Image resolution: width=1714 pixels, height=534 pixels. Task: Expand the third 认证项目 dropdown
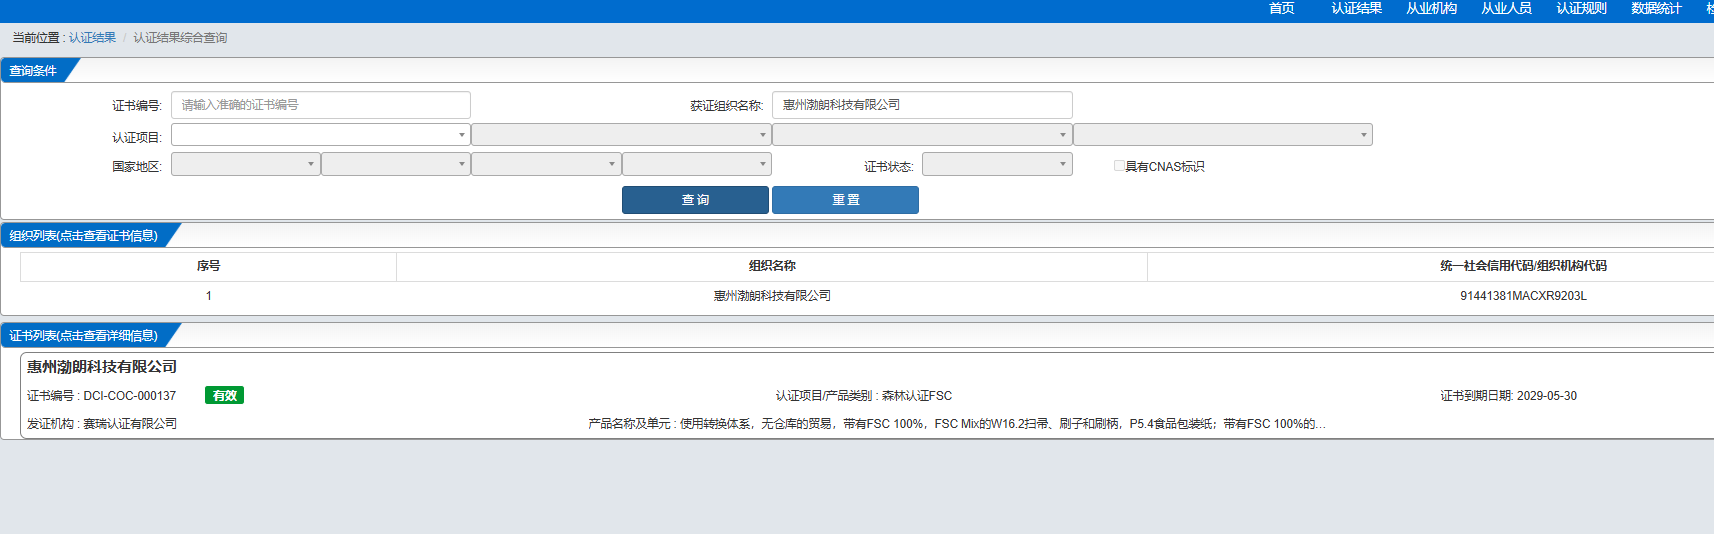click(922, 135)
